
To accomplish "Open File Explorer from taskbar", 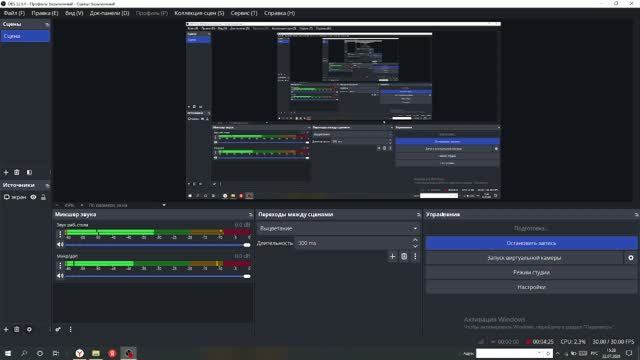I will (x=96, y=353).
